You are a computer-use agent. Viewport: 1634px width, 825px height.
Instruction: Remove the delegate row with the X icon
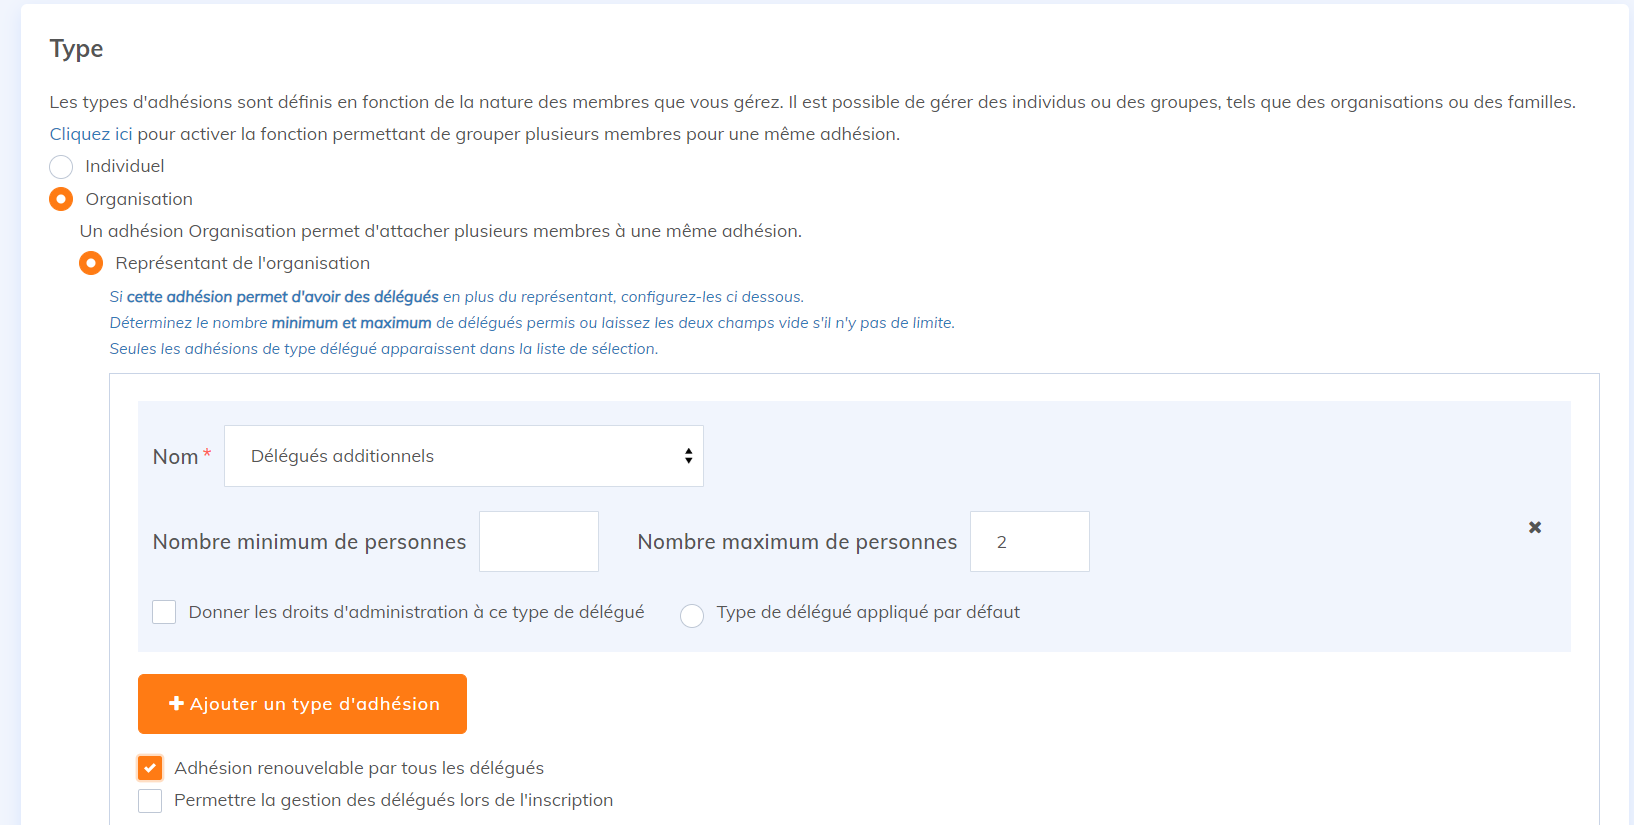click(x=1534, y=527)
